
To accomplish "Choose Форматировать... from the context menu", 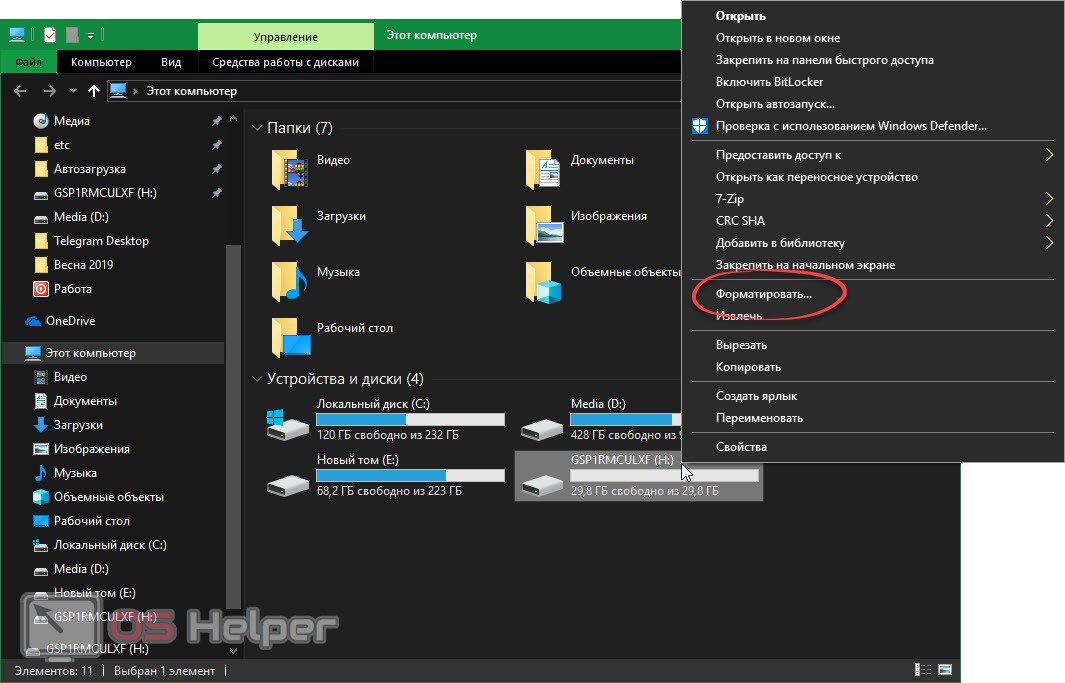I will point(764,294).
